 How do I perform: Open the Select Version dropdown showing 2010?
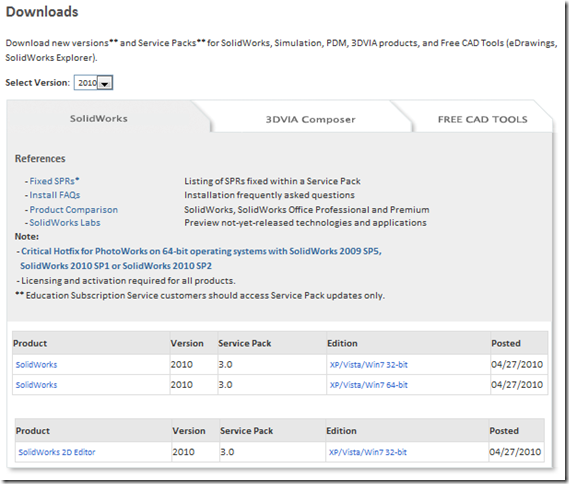point(93,83)
